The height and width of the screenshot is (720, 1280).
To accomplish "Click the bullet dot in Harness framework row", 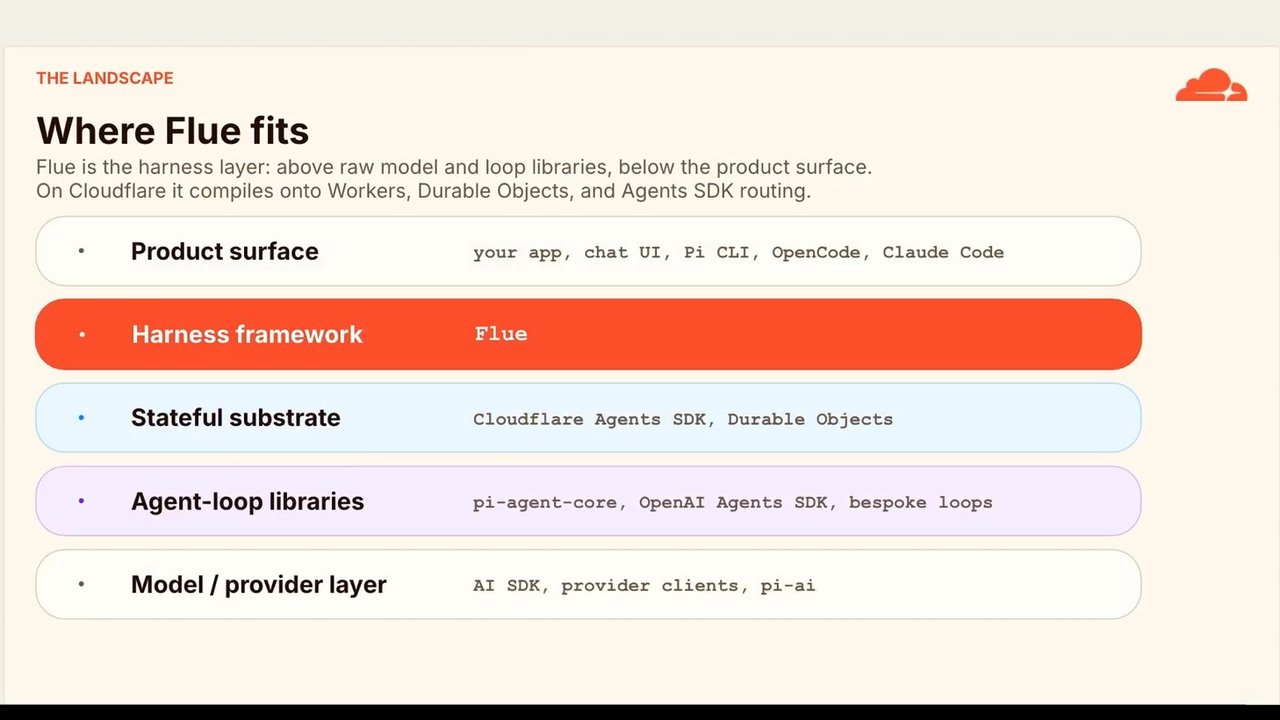I will [82, 334].
